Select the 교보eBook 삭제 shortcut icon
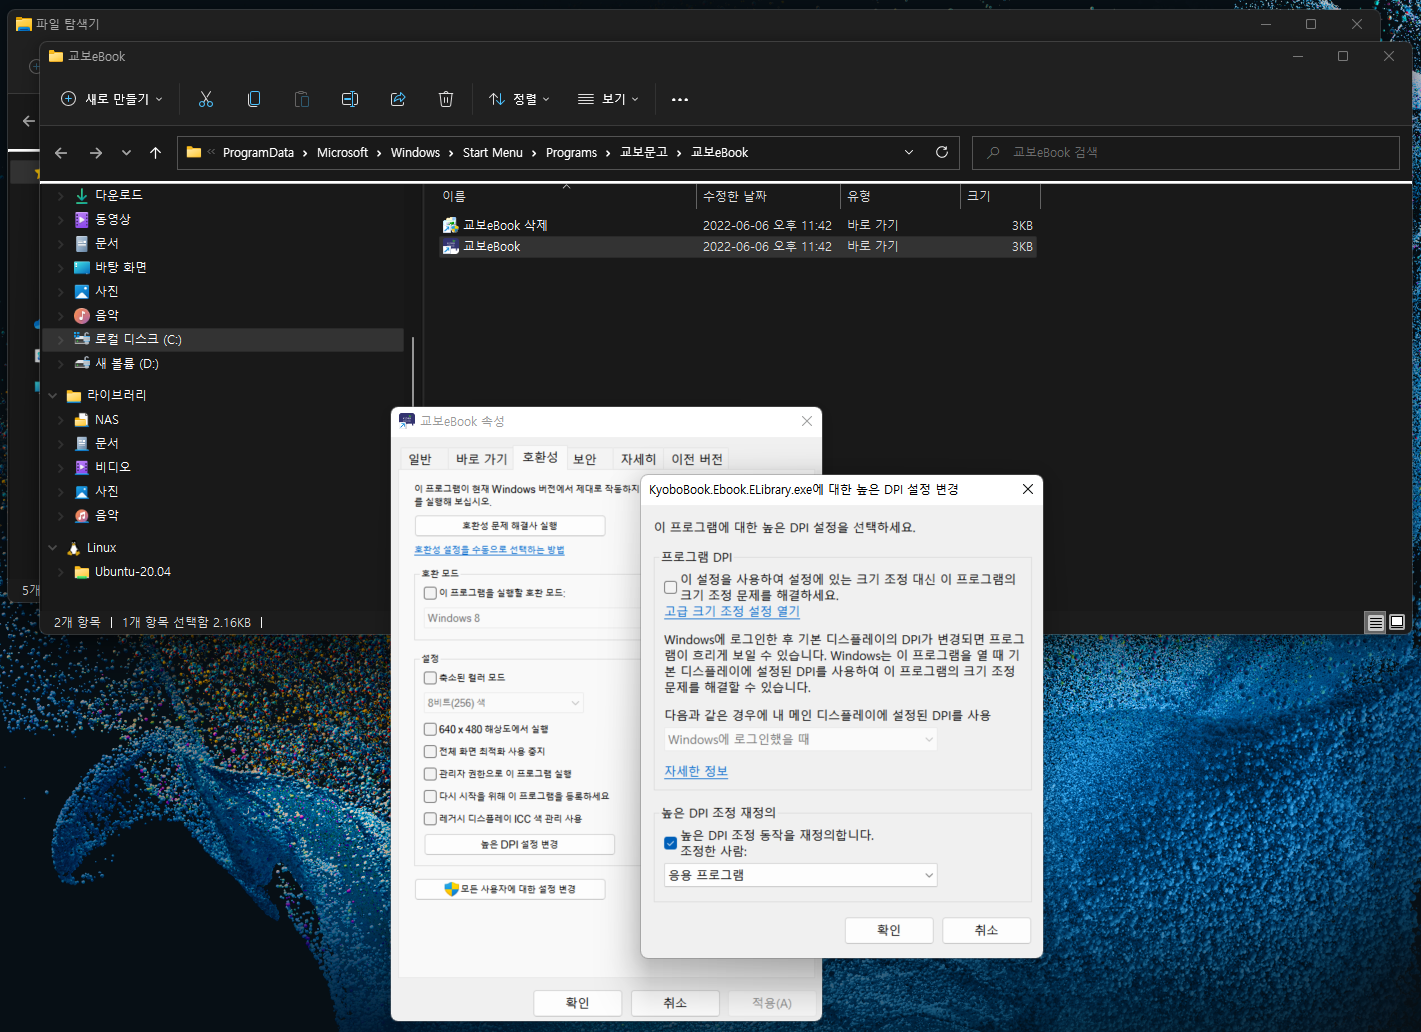Image resolution: width=1421 pixels, height=1032 pixels. click(451, 225)
